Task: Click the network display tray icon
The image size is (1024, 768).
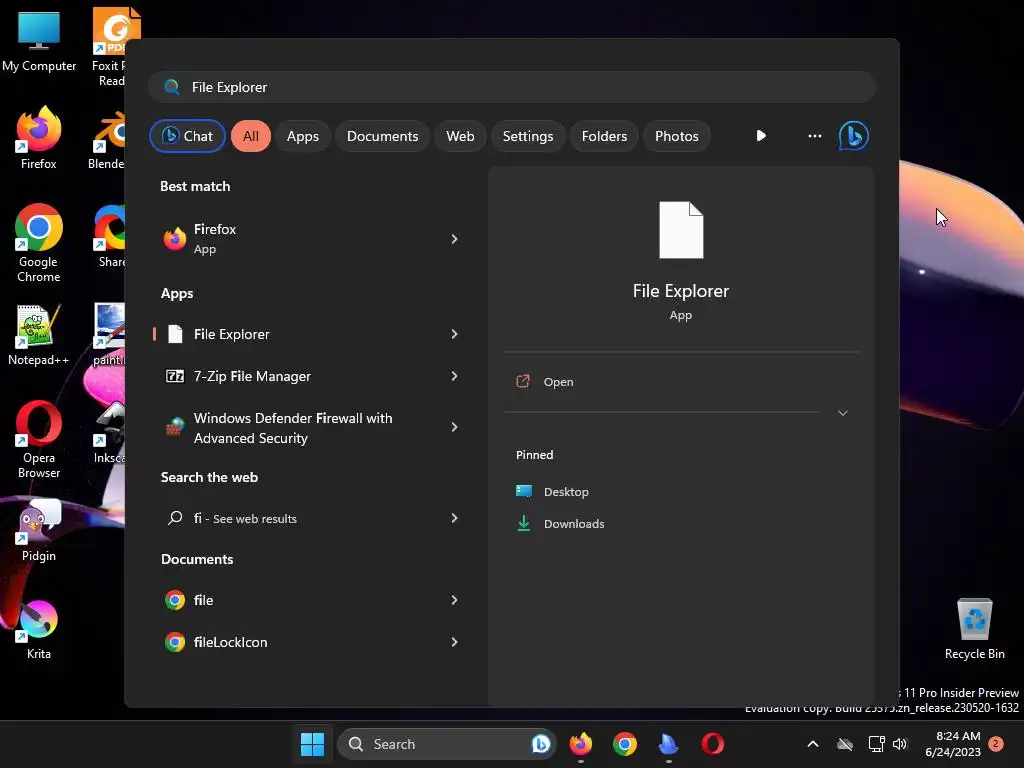Action: tap(876, 744)
